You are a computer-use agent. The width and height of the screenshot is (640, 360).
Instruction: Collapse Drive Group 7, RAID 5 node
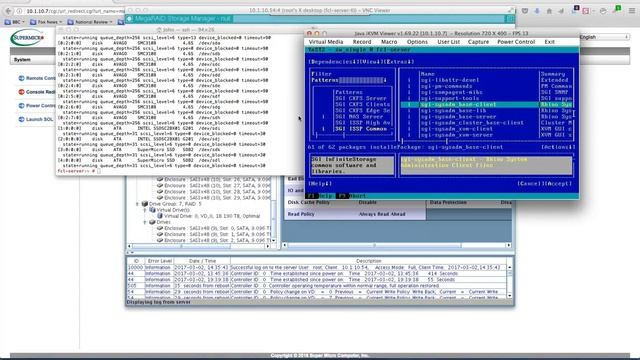138,204
